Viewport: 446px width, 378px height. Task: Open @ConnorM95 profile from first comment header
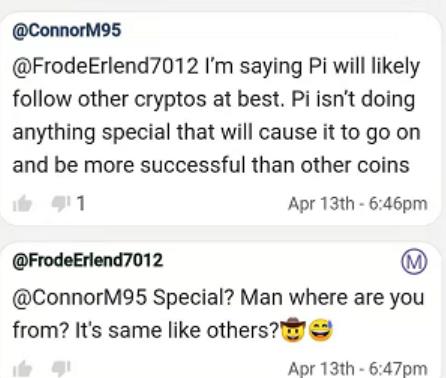click(x=67, y=31)
